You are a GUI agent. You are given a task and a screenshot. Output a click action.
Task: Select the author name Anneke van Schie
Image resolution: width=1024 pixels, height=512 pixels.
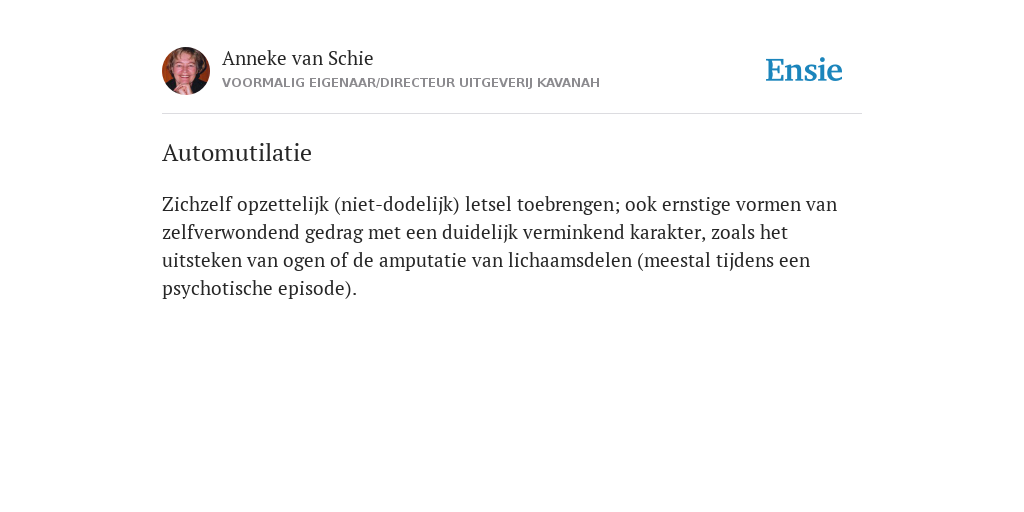pyautogui.click(x=298, y=58)
